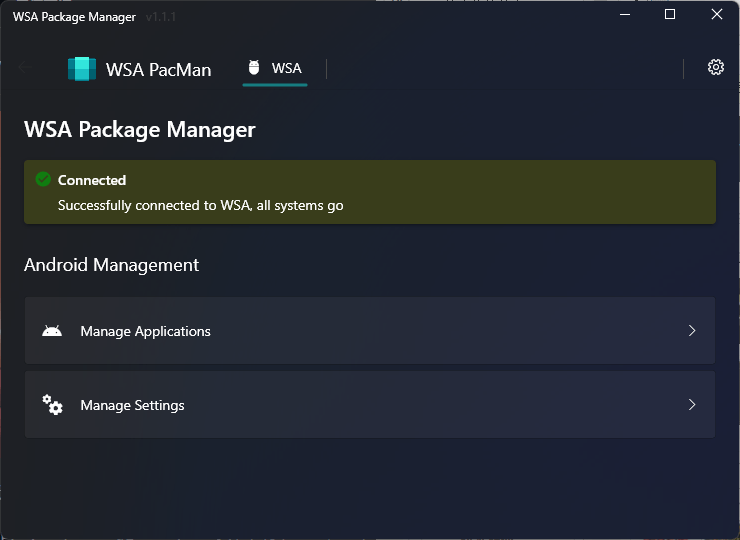Click the "WSA Package Manager" page heading

[140, 130]
